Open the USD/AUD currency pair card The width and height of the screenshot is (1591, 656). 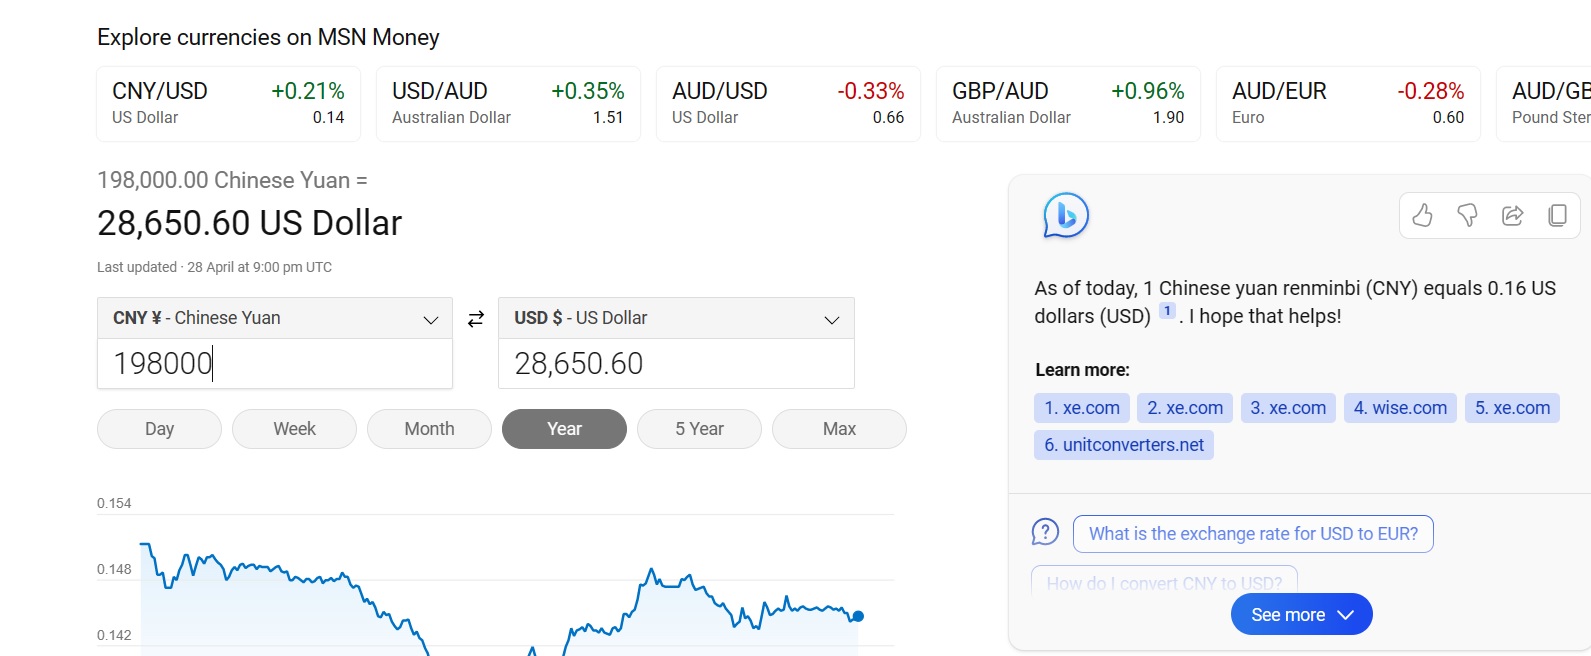click(x=508, y=104)
